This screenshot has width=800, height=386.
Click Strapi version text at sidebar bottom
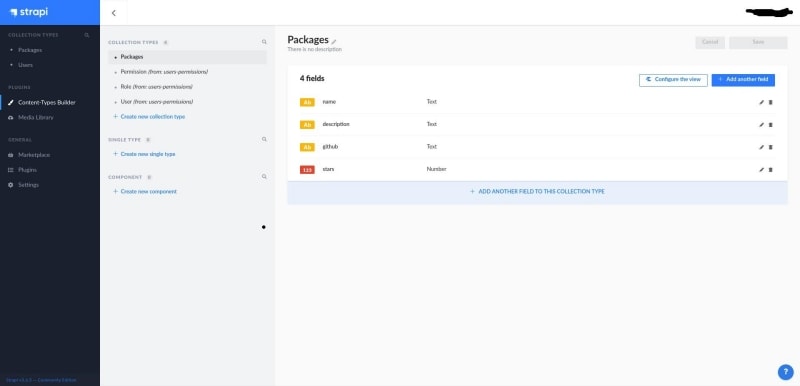(x=41, y=380)
